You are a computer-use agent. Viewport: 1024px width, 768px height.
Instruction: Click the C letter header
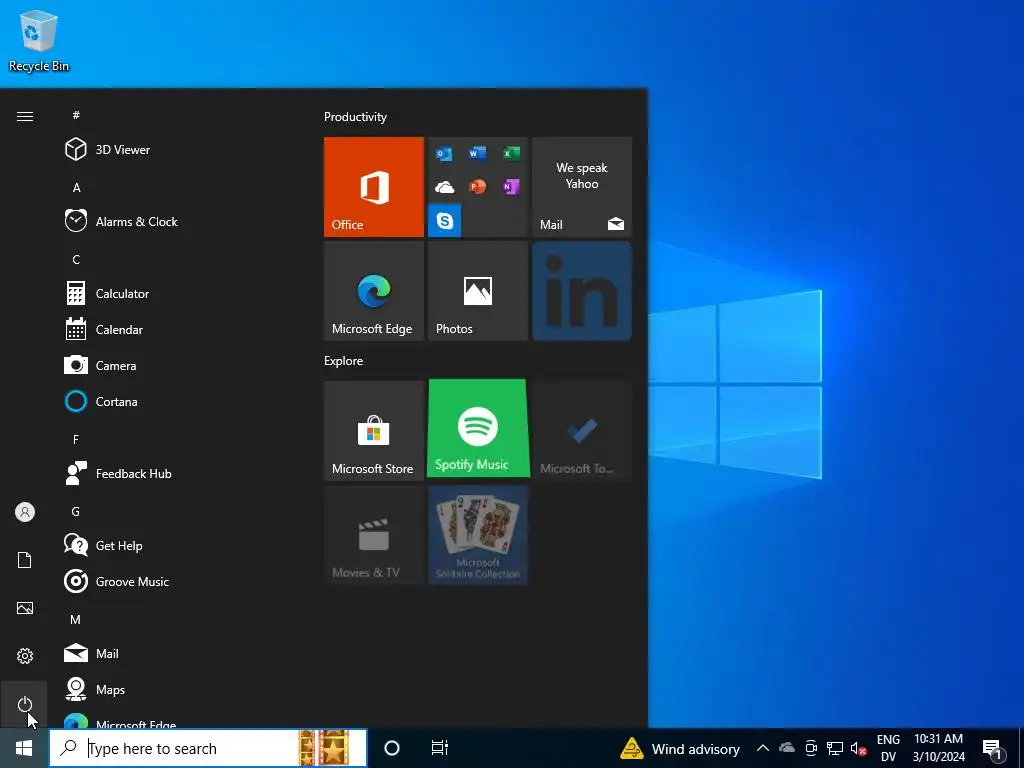point(76,259)
